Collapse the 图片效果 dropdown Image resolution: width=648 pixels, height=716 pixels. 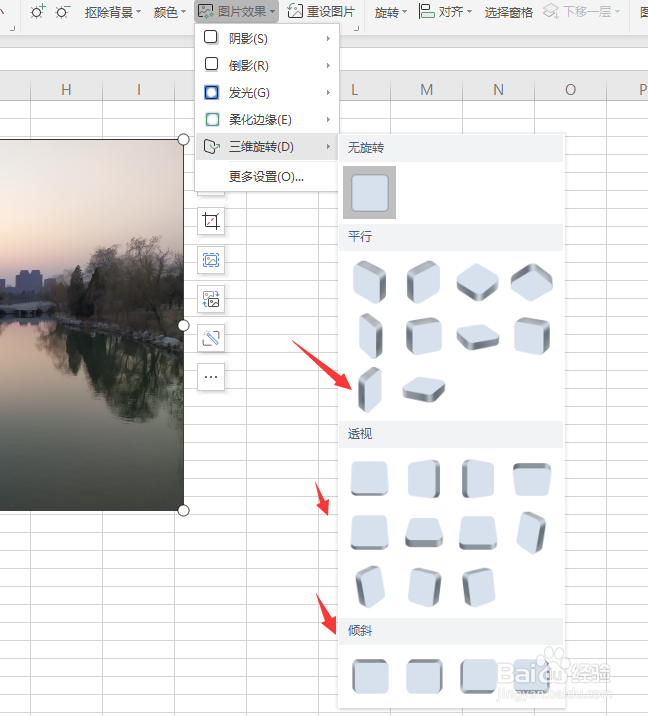pos(237,11)
